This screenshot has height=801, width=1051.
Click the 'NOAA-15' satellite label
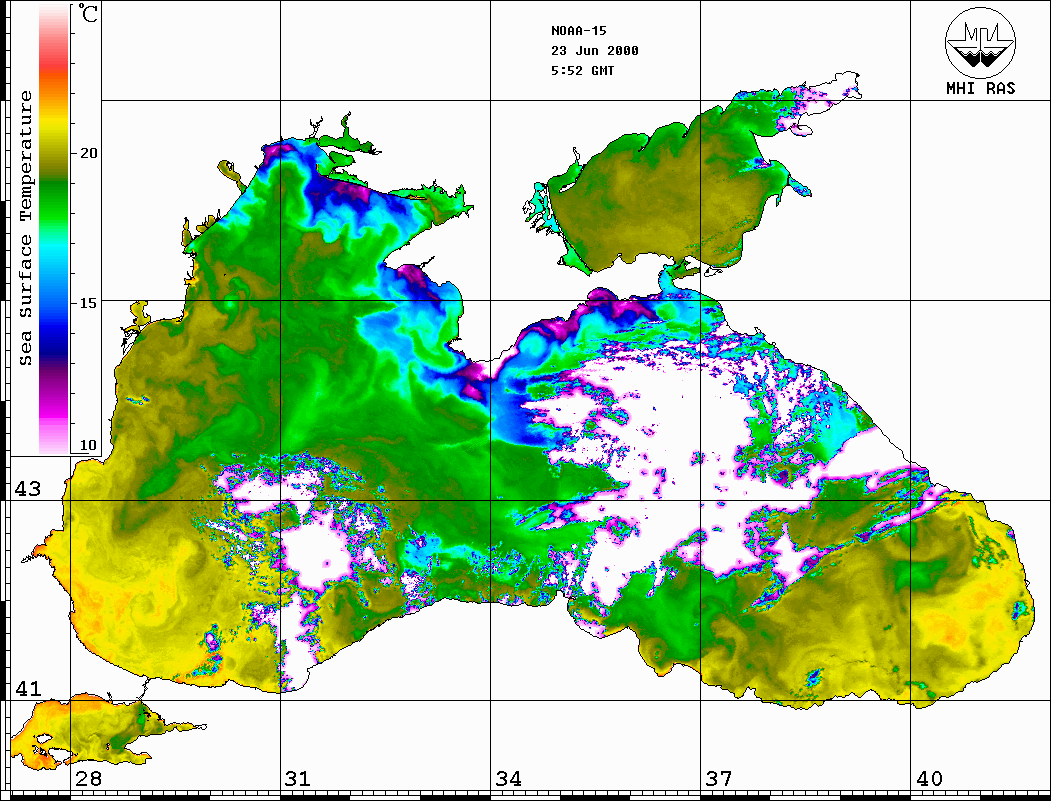coord(578,31)
